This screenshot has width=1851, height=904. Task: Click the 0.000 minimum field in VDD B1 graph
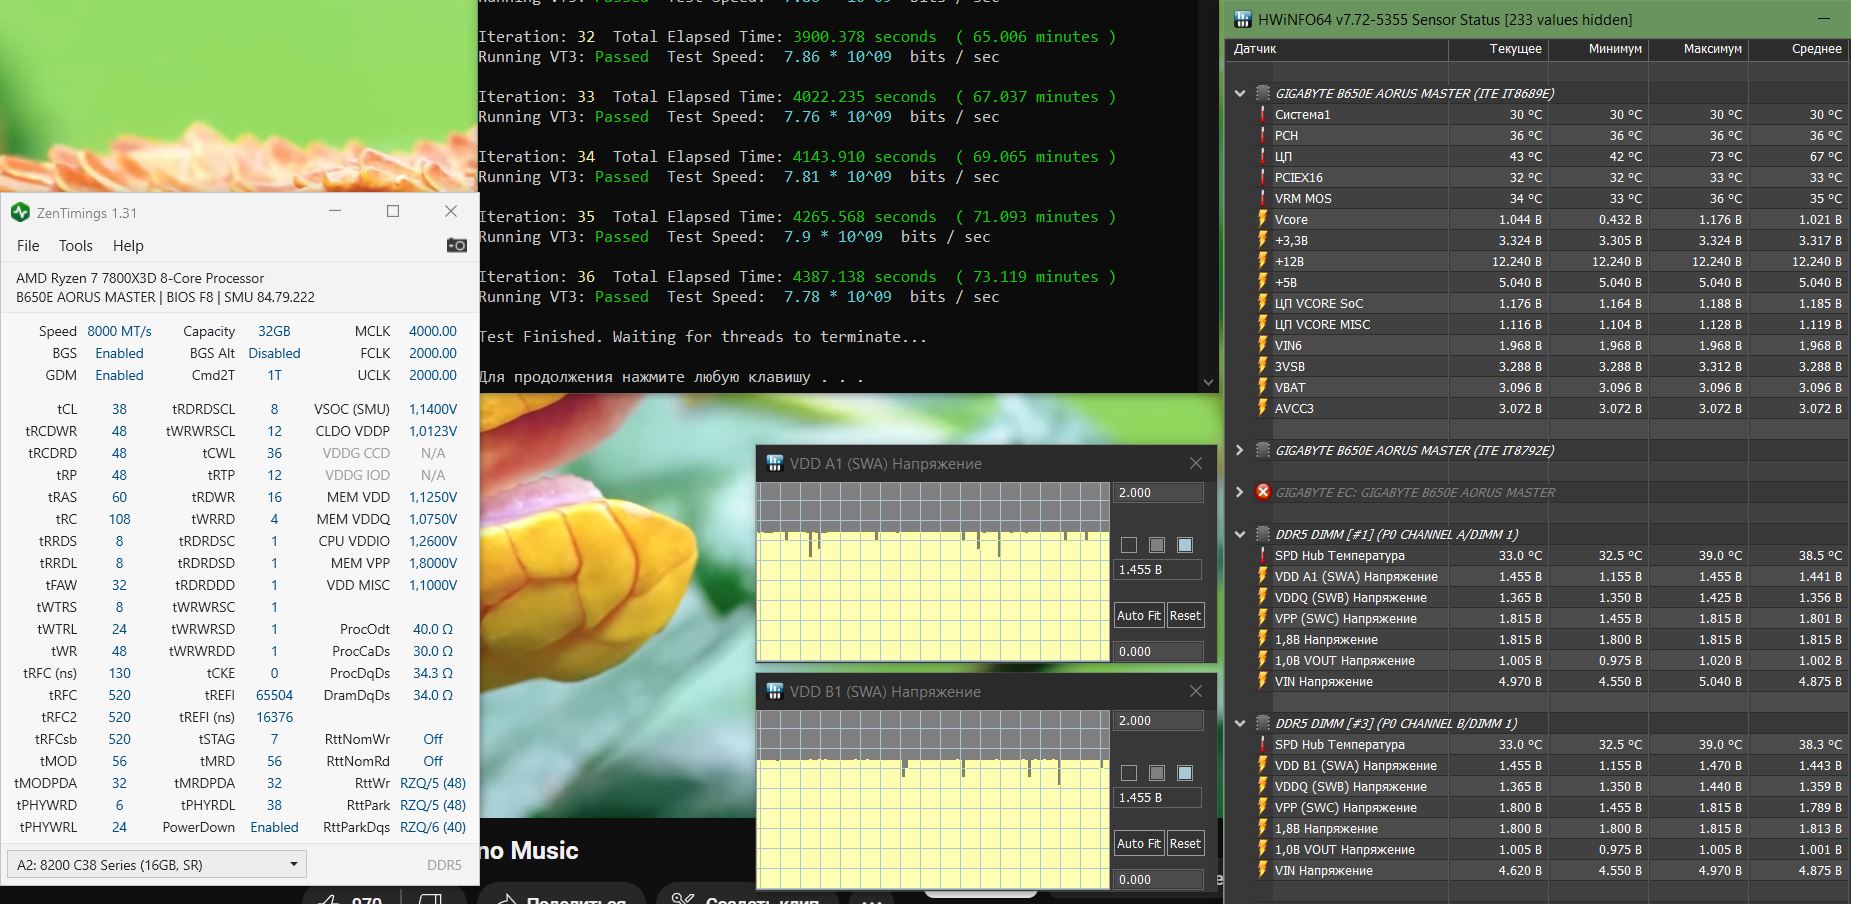tap(1158, 879)
